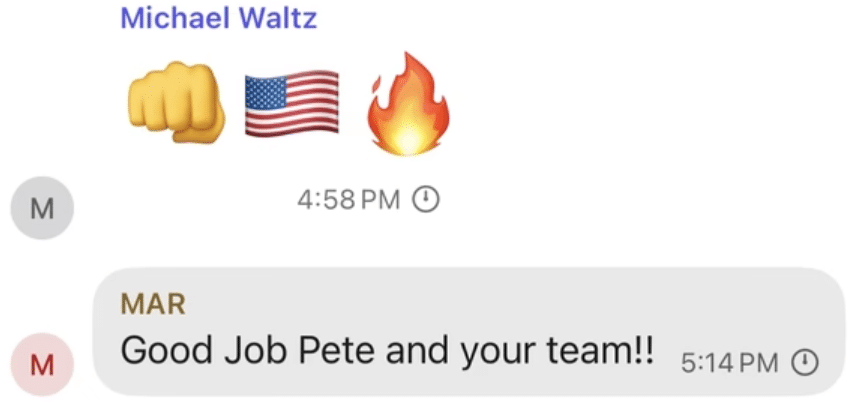864x420 pixels.
Task: Click the 5:14 PM timestamp
Action: point(729,361)
